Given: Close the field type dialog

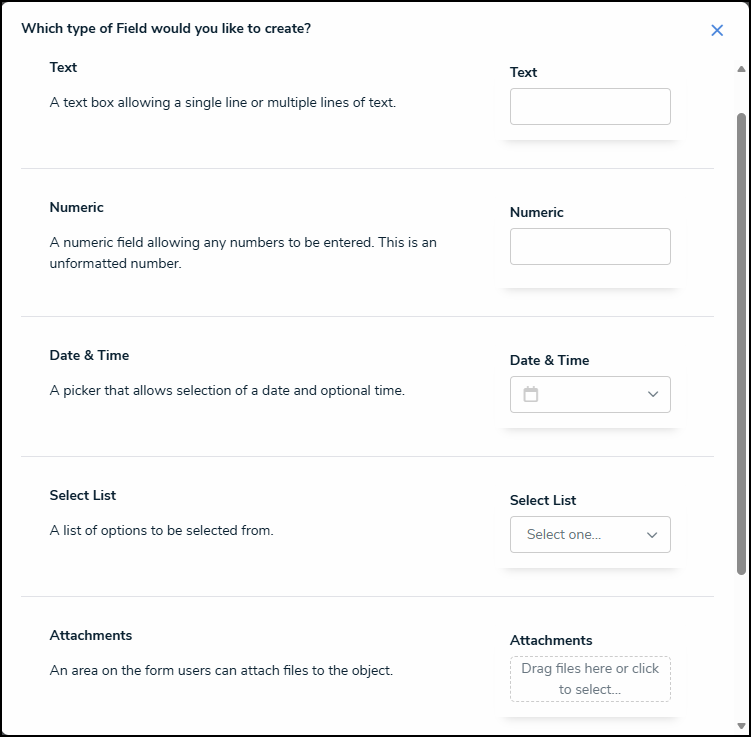Looking at the screenshot, I should pyautogui.click(x=717, y=30).
